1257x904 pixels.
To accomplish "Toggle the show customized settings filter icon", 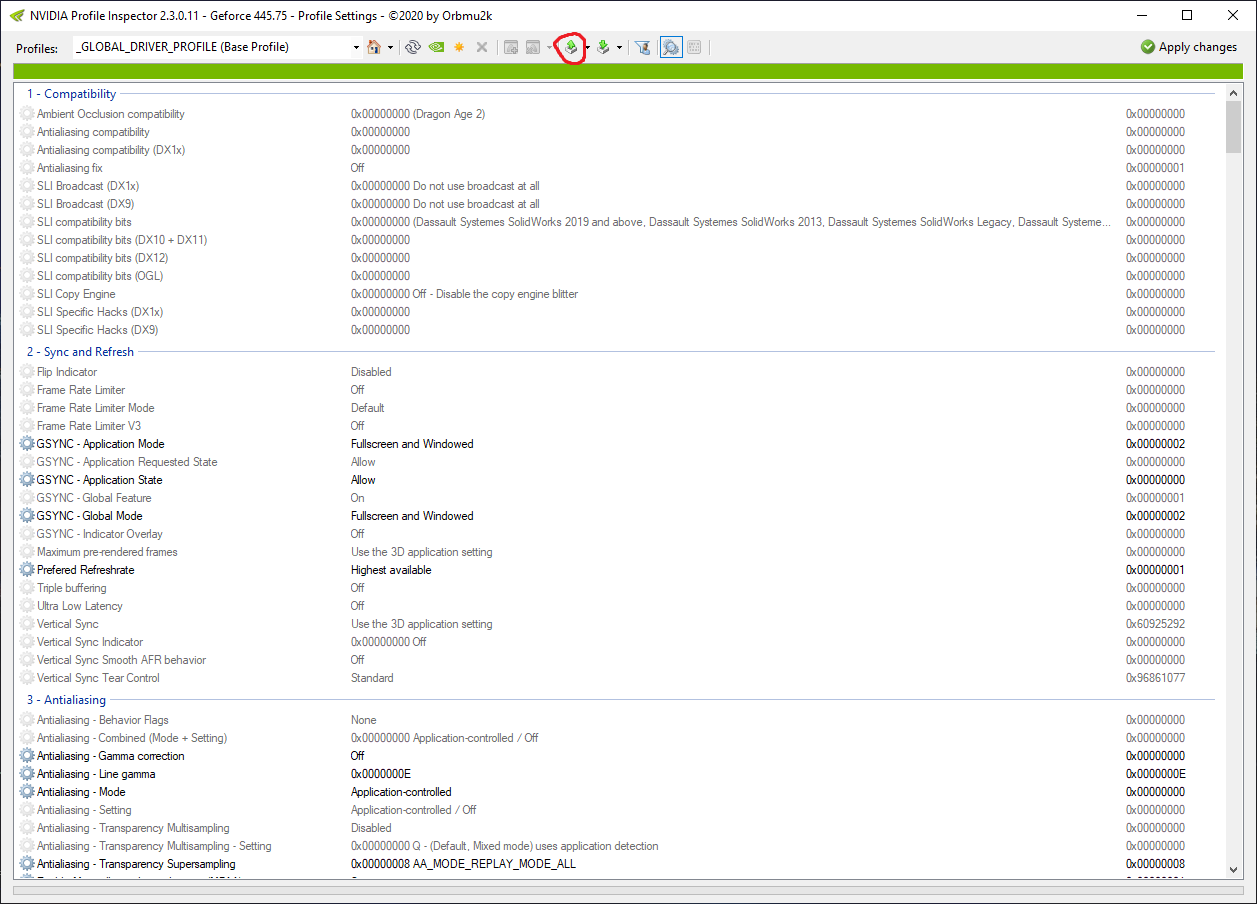I will point(643,47).
